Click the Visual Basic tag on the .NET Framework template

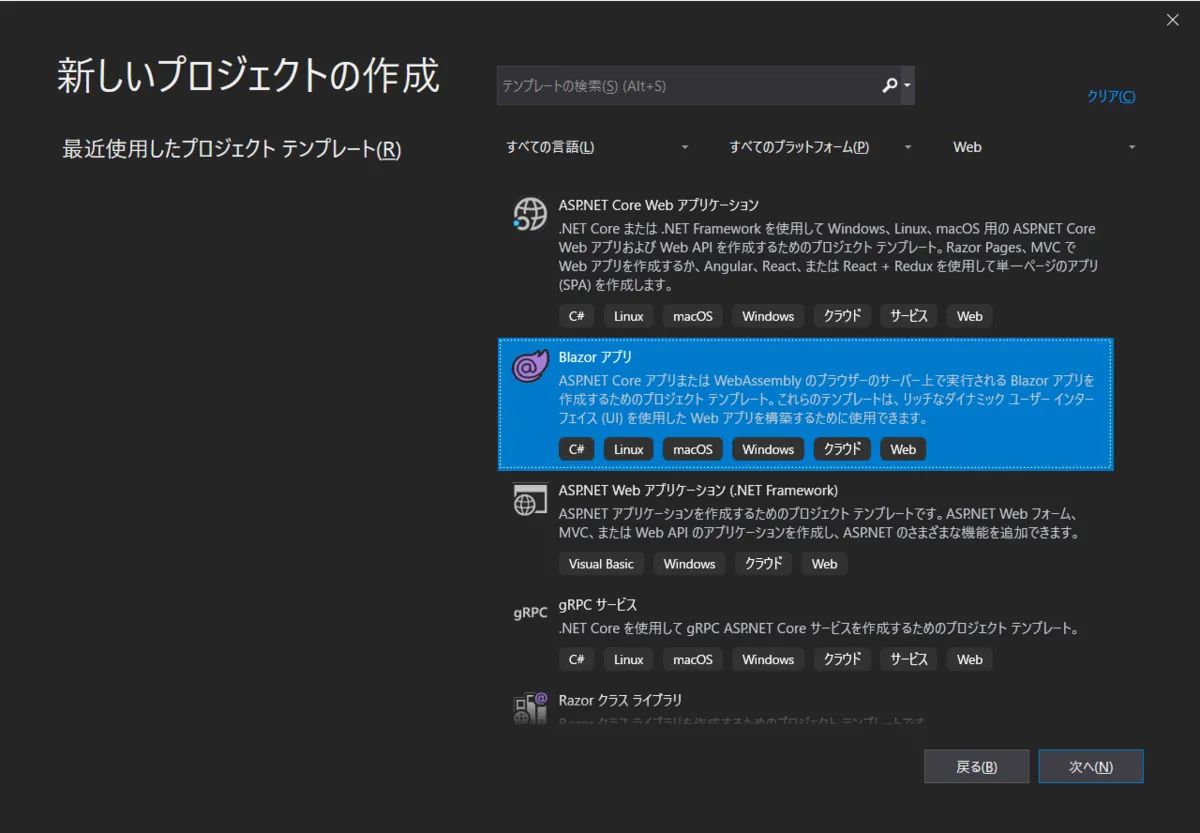(600, 563)
